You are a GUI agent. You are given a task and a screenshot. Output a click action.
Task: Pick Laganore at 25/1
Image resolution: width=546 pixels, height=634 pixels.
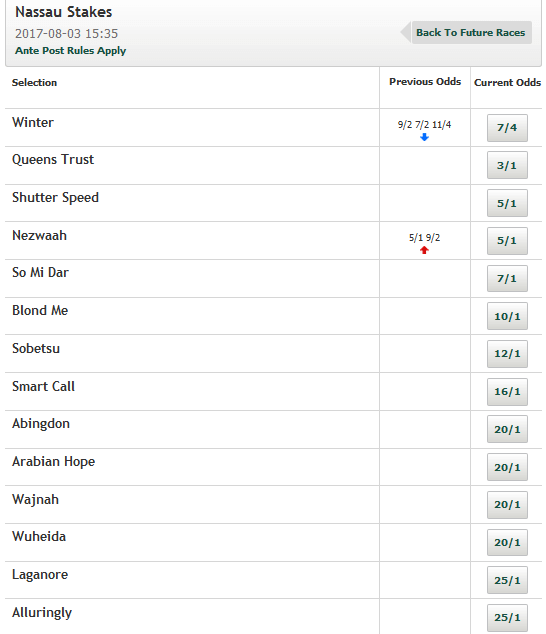coord(507,580)
